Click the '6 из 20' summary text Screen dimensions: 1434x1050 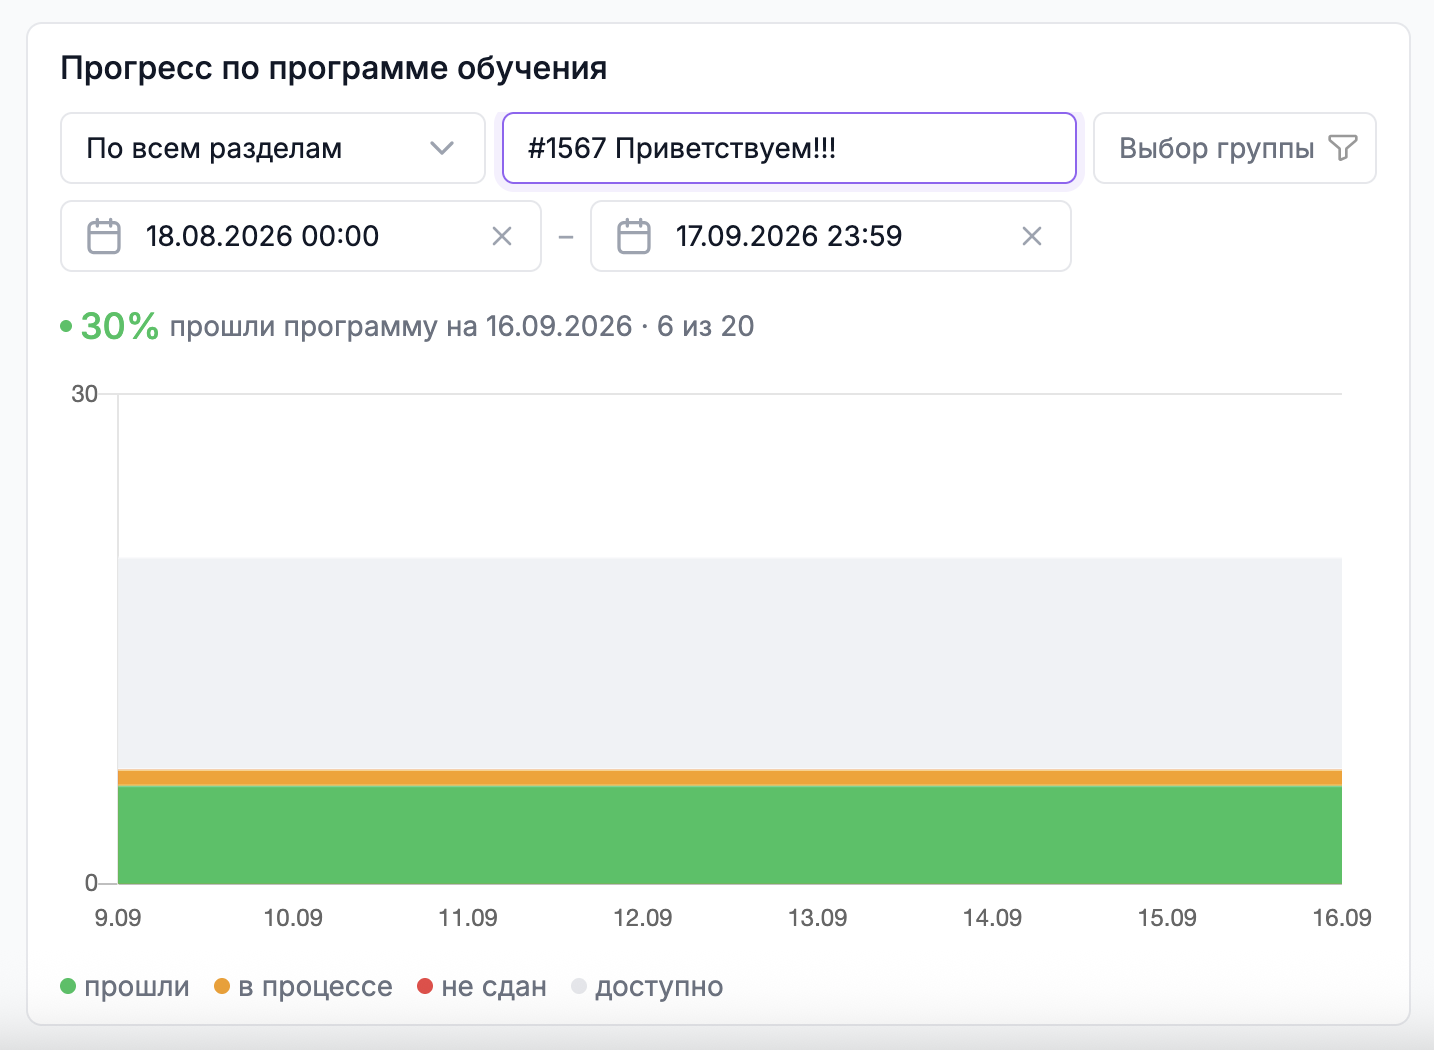(x=706, y=326)
